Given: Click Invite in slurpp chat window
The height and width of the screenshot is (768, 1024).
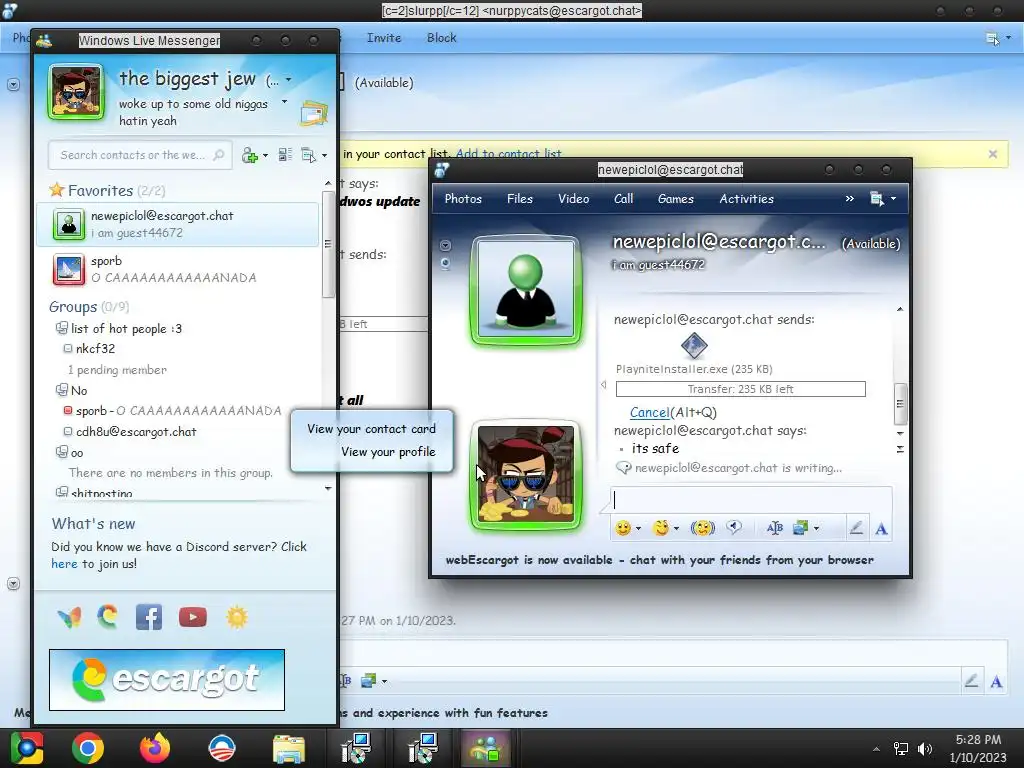Looking at the screenshot, I should point(384,38).
